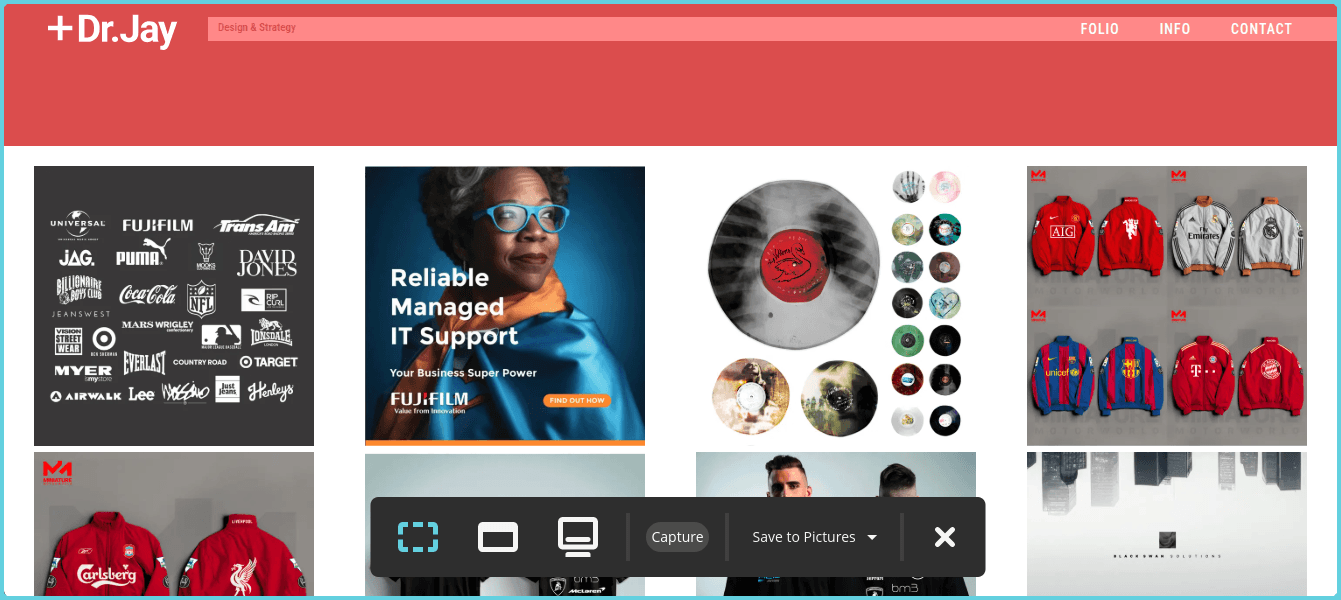
Task: Open the Fujifilm Reliable Managed IT Support thumbnail
Action: pyautogui.click(x=505, y=306)
